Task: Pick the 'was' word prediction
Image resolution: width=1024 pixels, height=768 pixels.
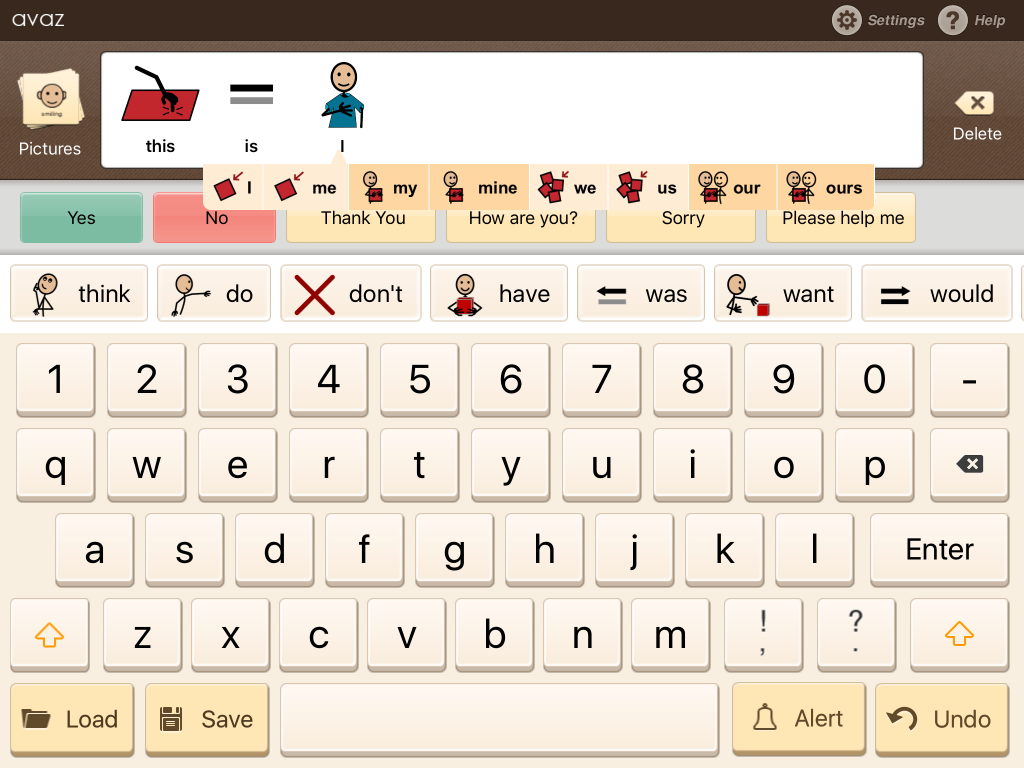Action: (x=641, y=293)
